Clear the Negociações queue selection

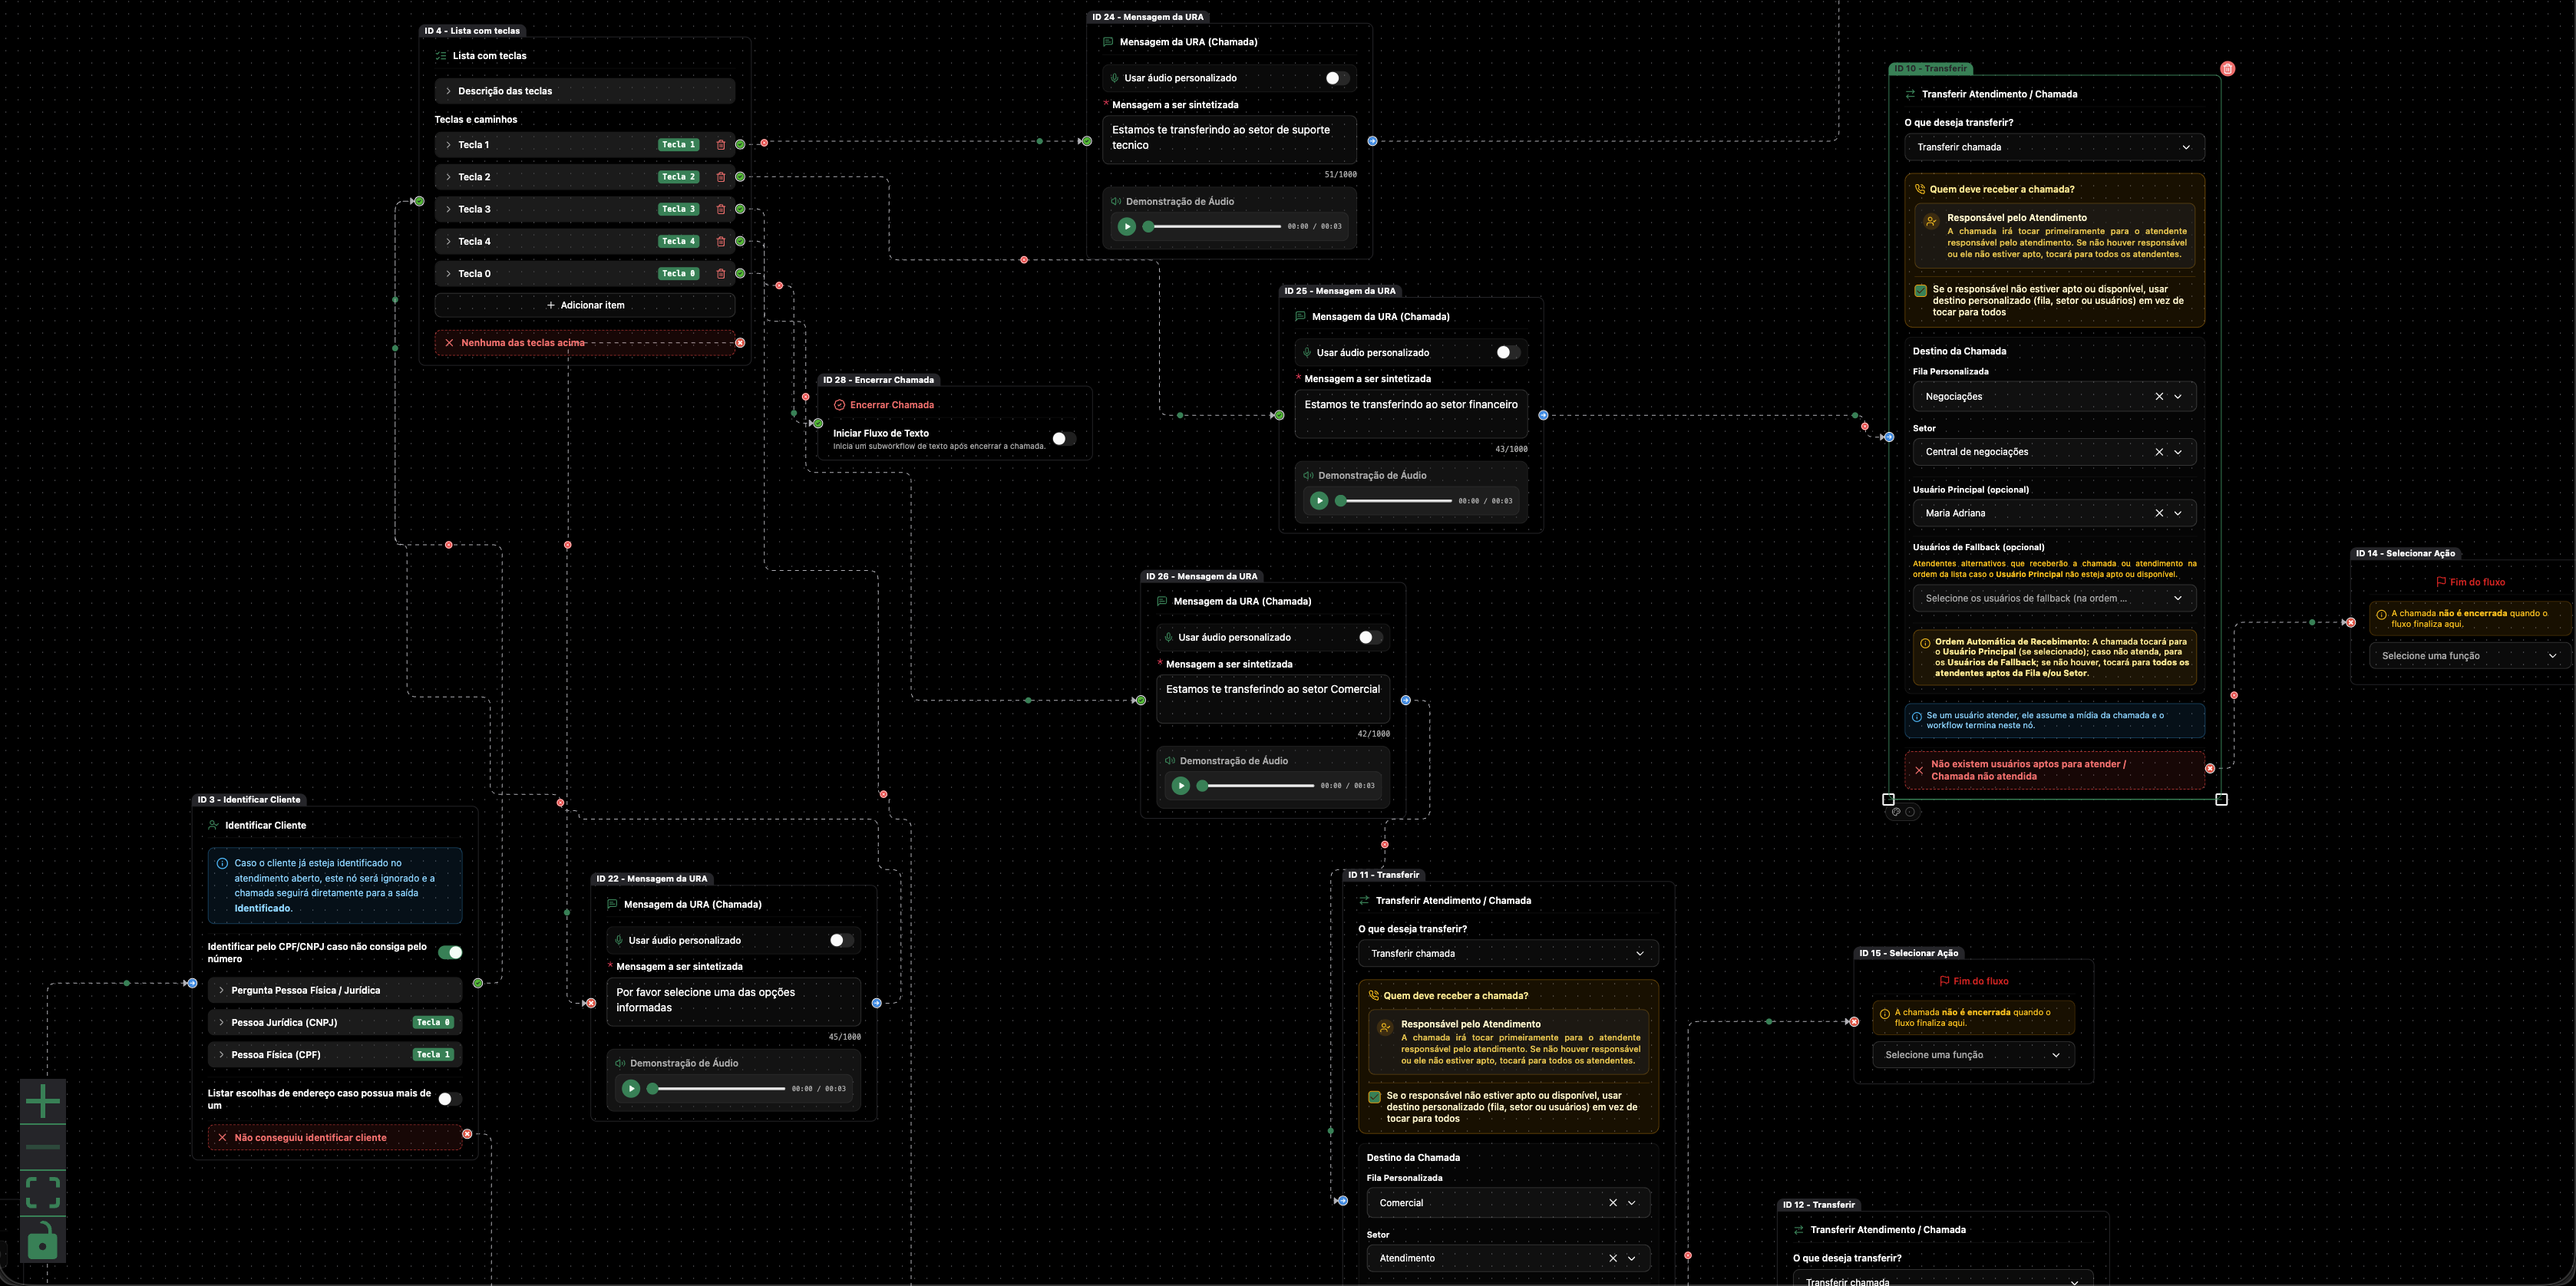click(2159, 397)
